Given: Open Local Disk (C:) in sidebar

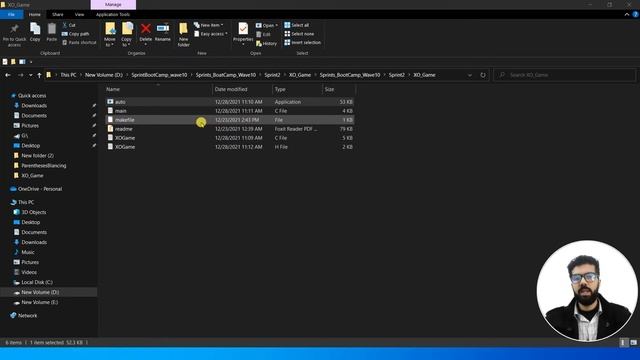Looking at the screenshot, I should [x=37, y=282].
